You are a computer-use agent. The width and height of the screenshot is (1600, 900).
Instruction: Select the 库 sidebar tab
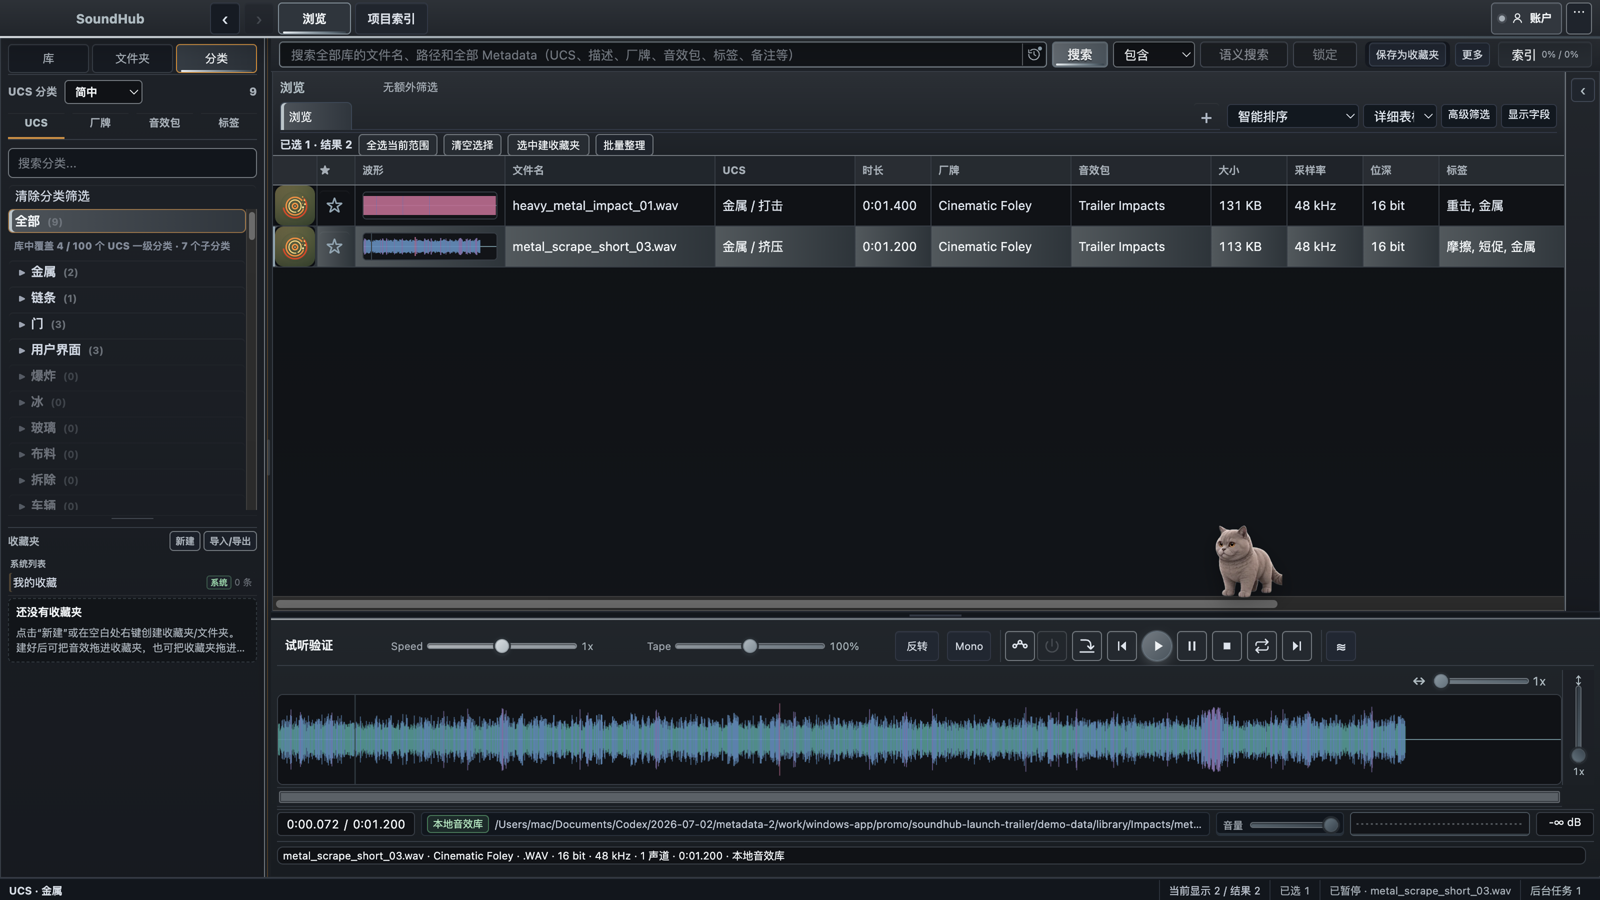tap(48, 58)
